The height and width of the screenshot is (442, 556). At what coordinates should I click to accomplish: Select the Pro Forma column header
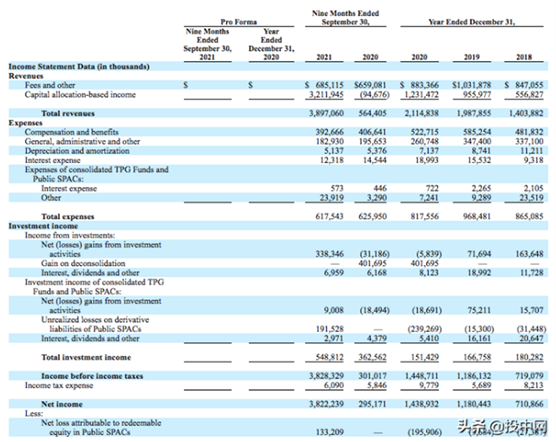coord(239,22)
